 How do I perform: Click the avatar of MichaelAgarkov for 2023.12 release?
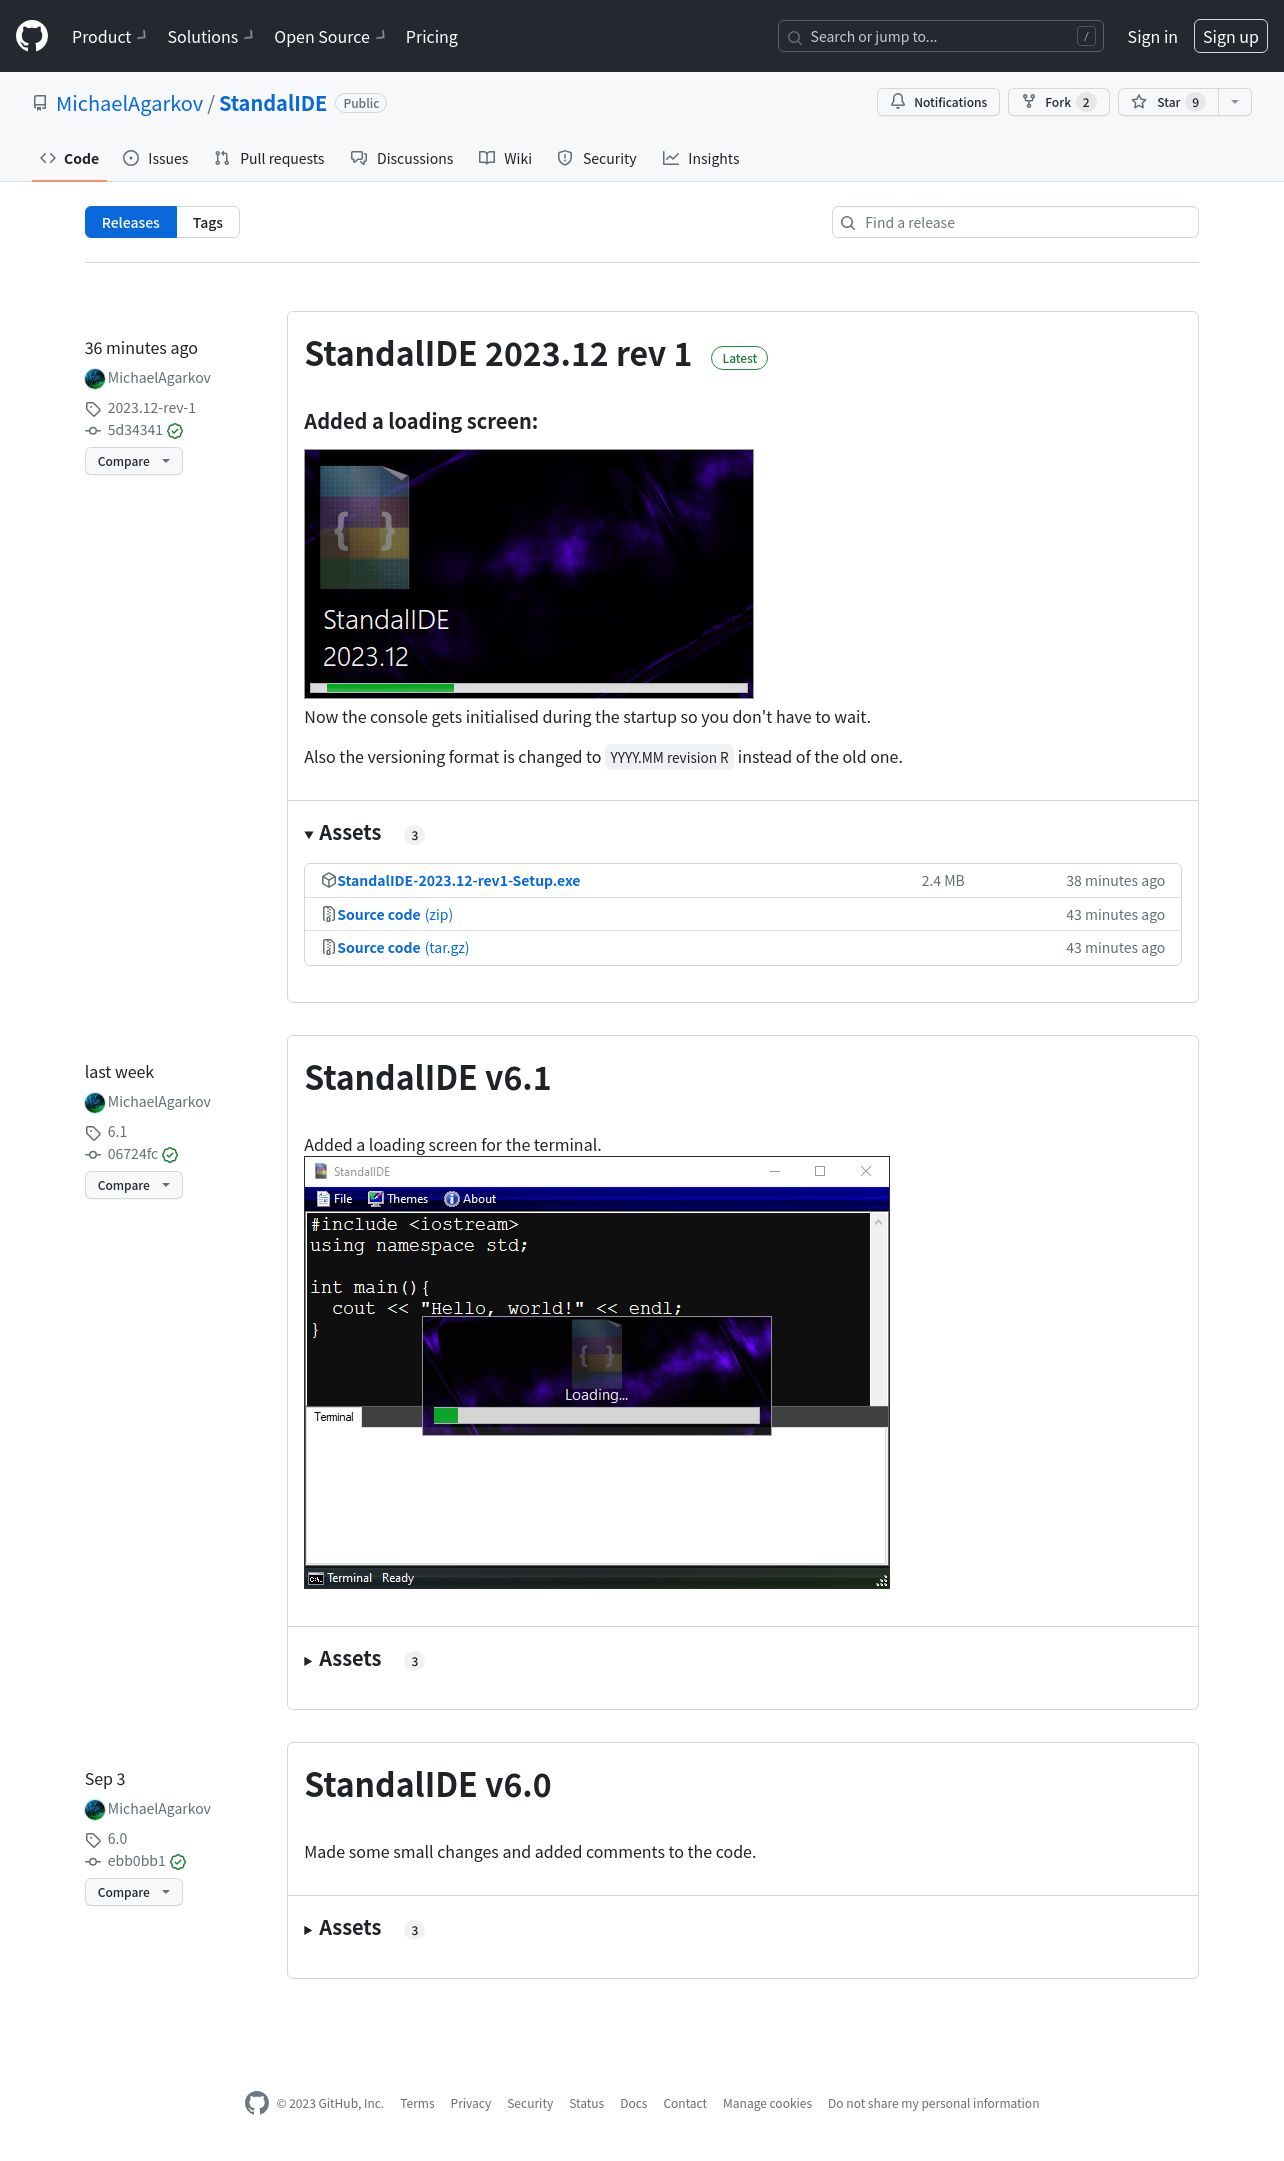point(95,378)
